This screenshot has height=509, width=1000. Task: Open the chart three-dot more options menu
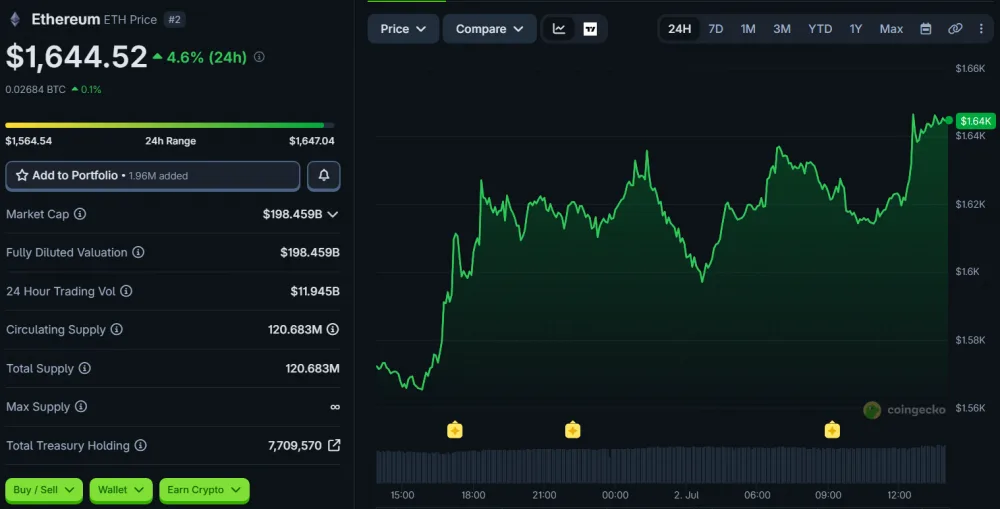coord(982,29)
